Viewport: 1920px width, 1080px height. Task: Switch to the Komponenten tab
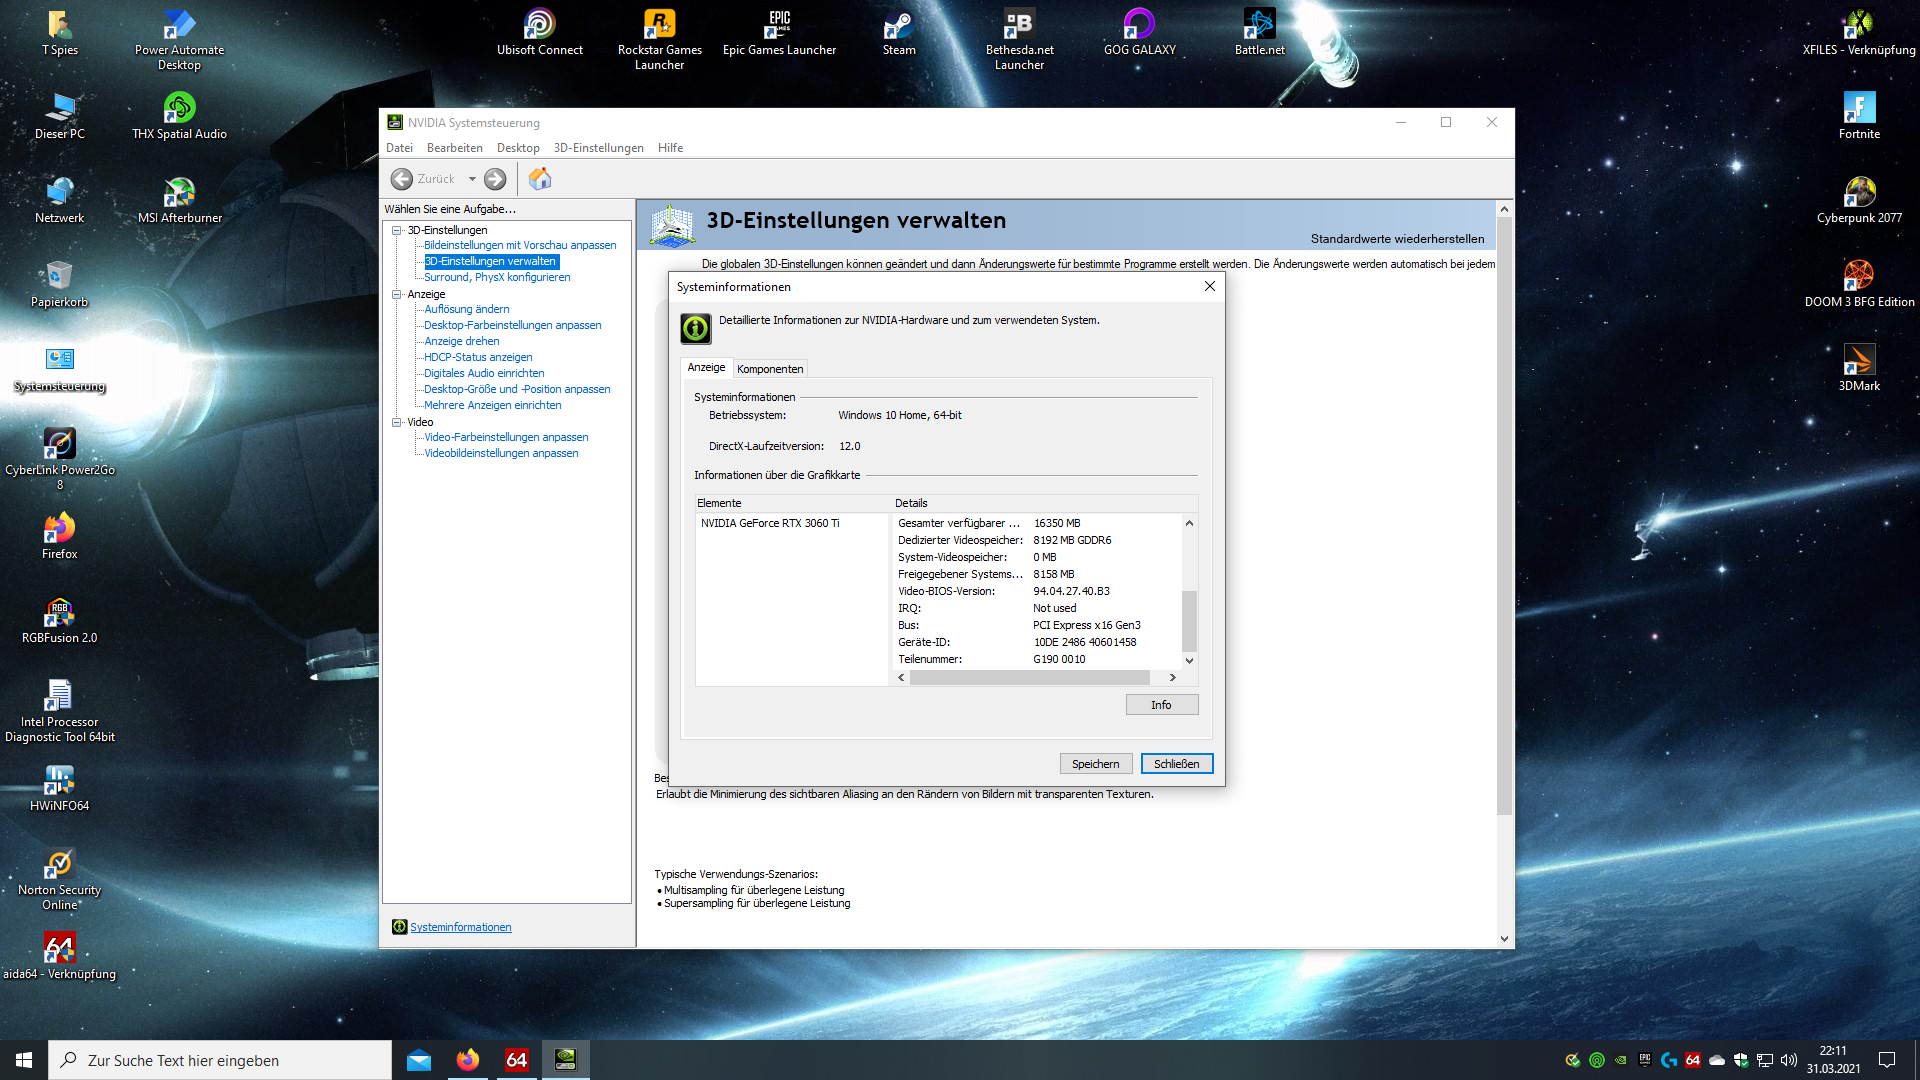769,369
